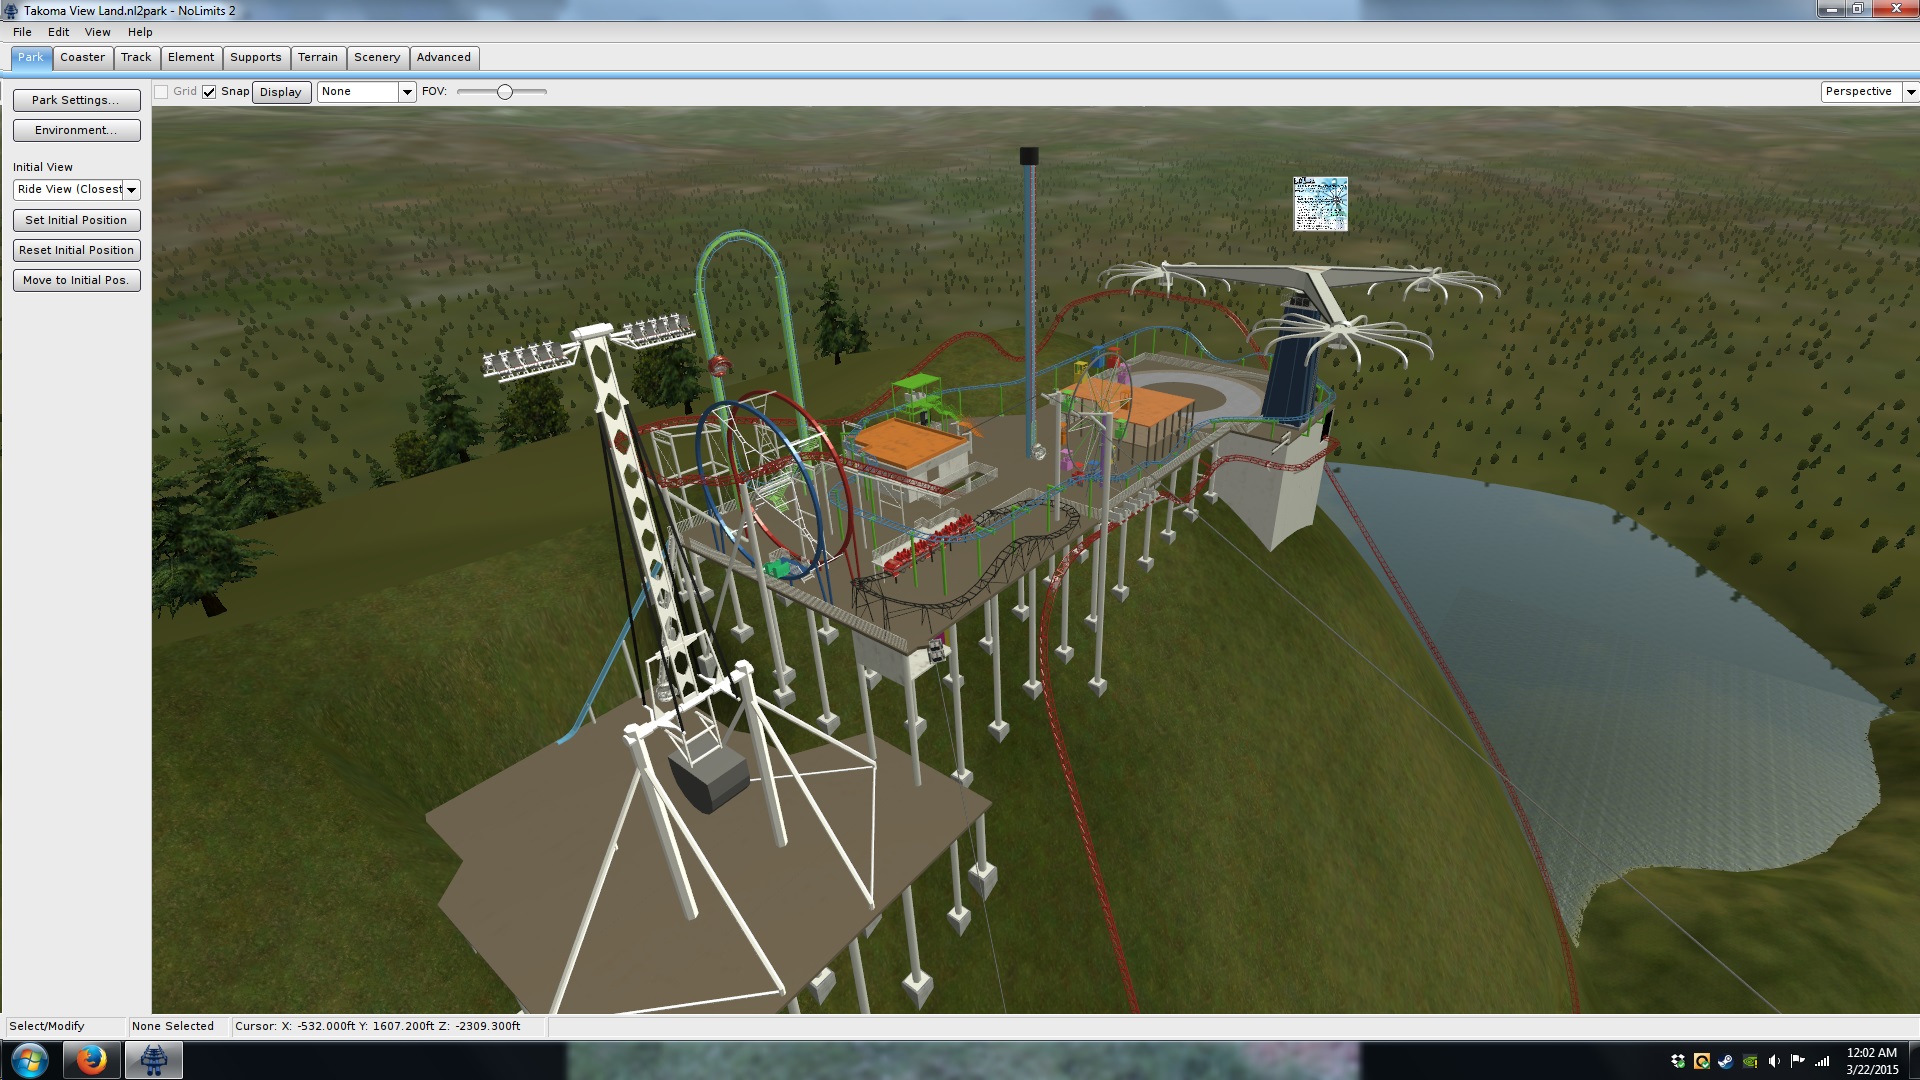1920x1080 pixels.
Task: Click the FOV slider handle
Action: pyautogui.click(x=505, y=92)
